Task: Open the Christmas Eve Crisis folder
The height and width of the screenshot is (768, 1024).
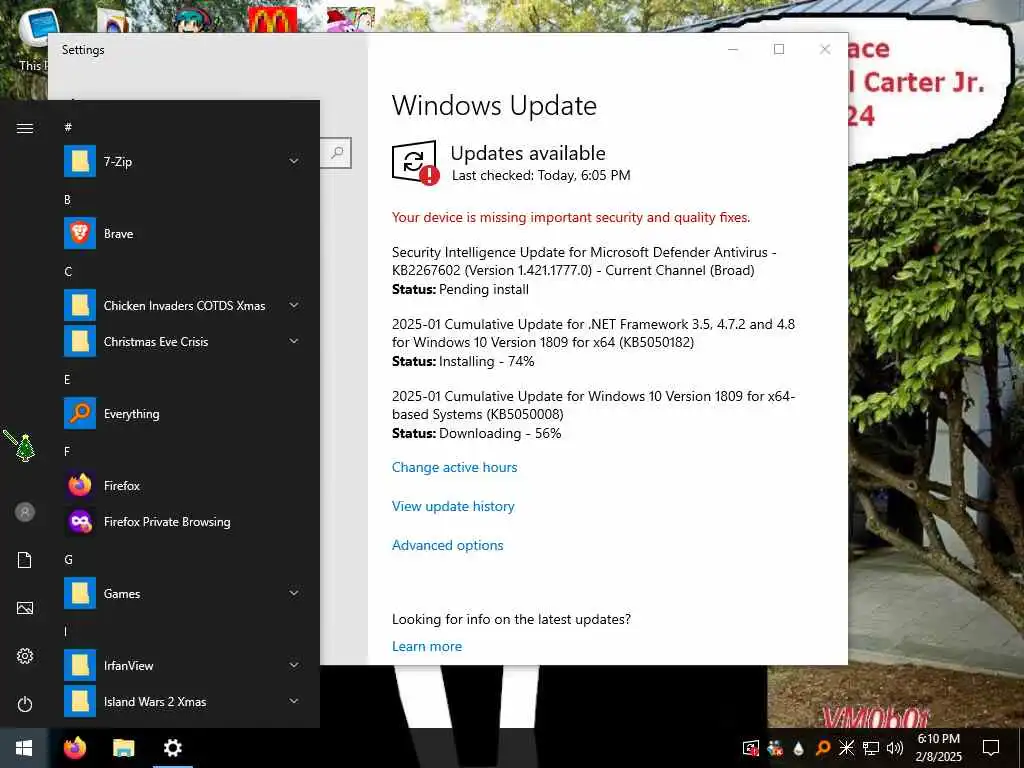Action: tap(182, 342)
